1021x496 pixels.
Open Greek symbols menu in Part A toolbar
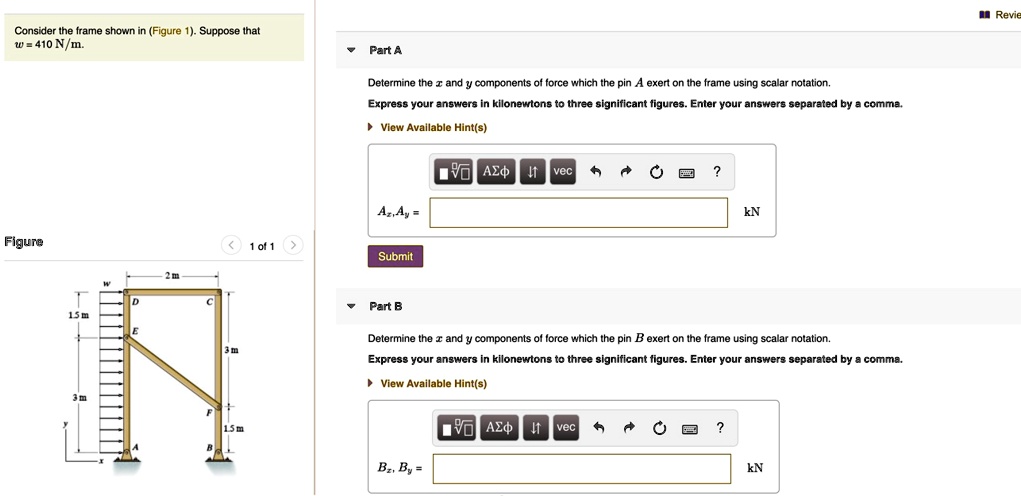497,172
